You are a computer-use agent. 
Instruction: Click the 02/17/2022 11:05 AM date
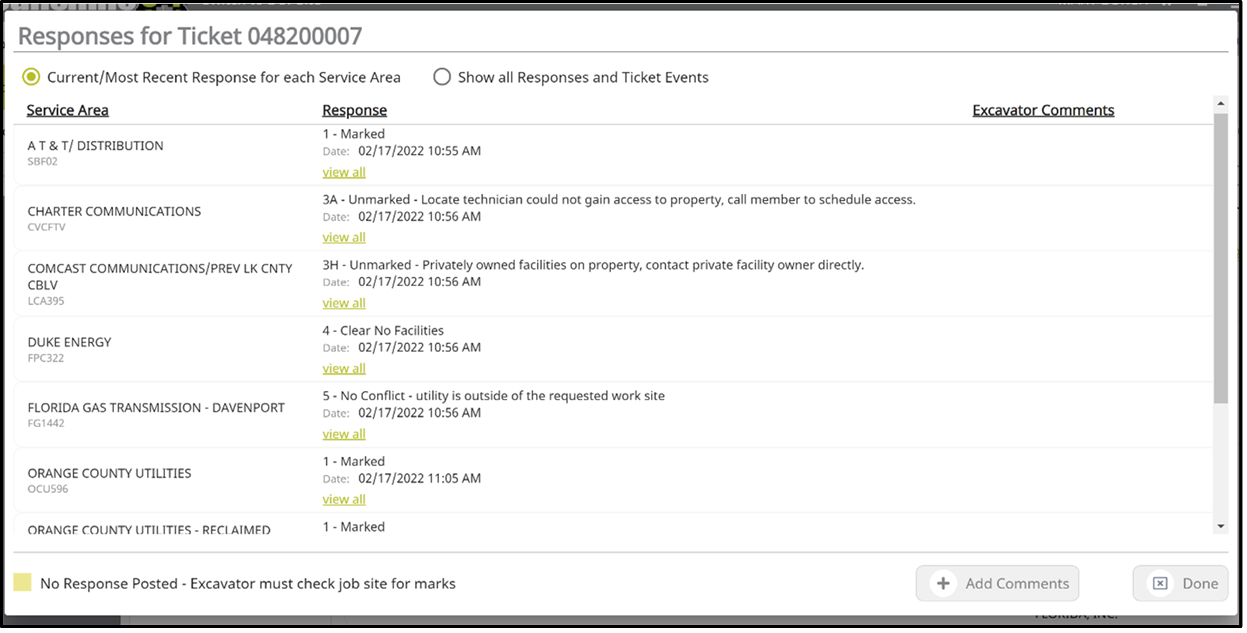coord(419,478)
